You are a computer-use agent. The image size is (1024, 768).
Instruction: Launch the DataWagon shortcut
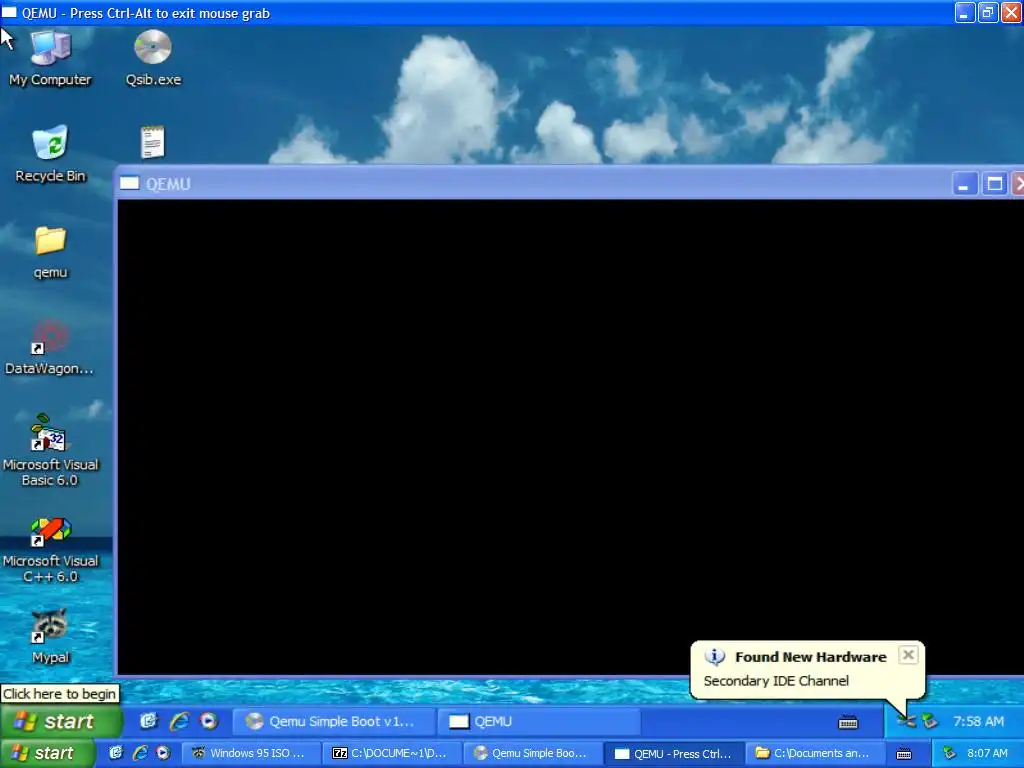tap(50, 348)
